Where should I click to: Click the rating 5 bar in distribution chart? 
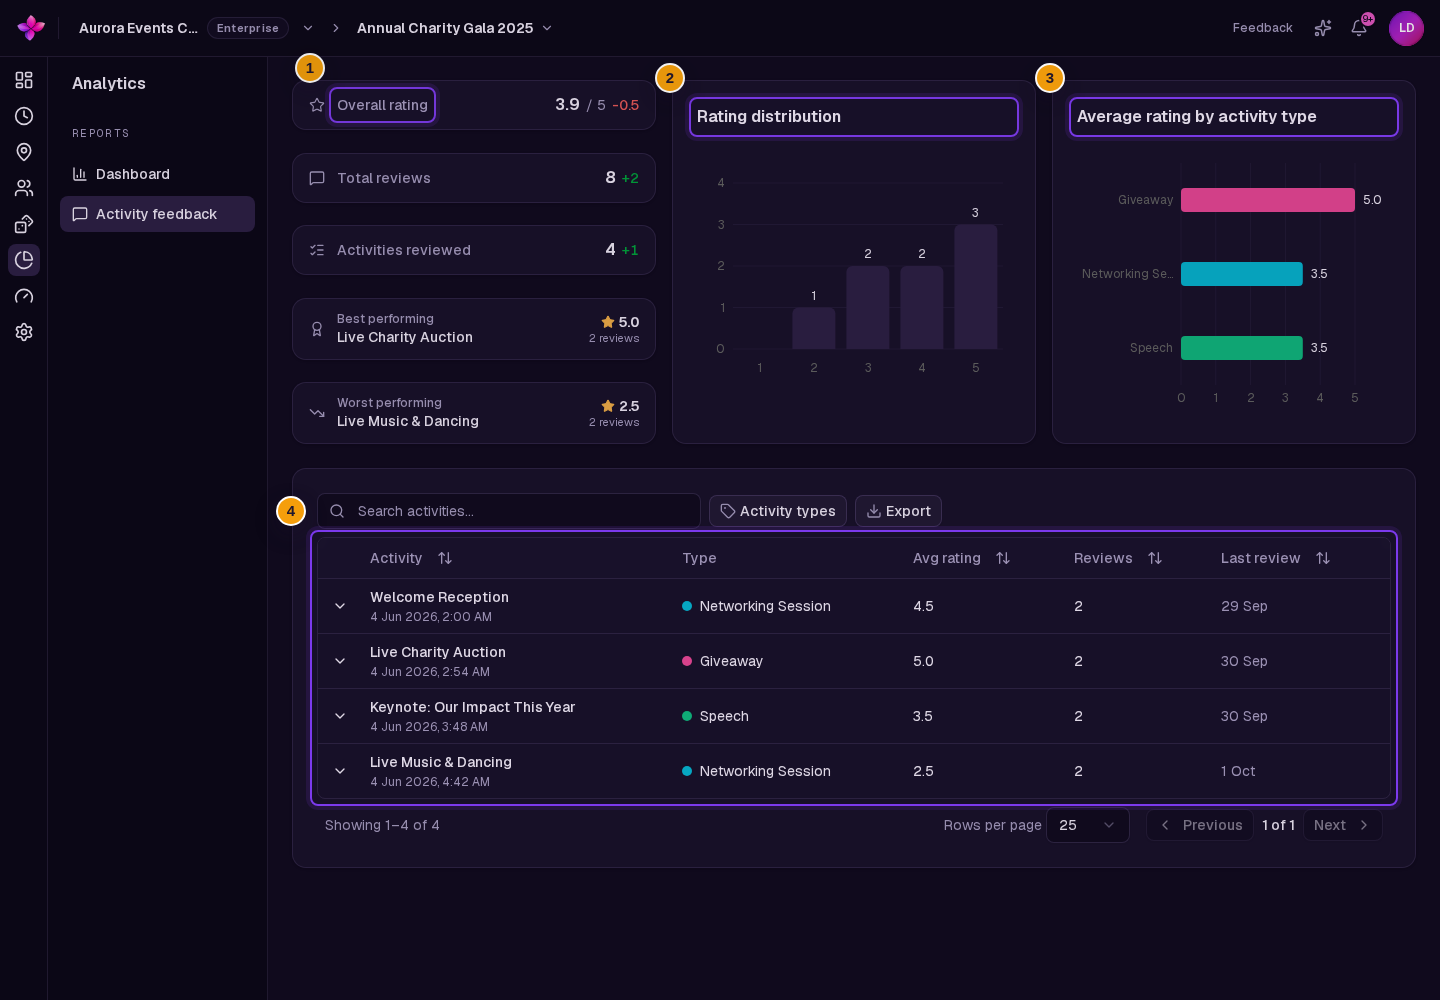tap(976, 287)
